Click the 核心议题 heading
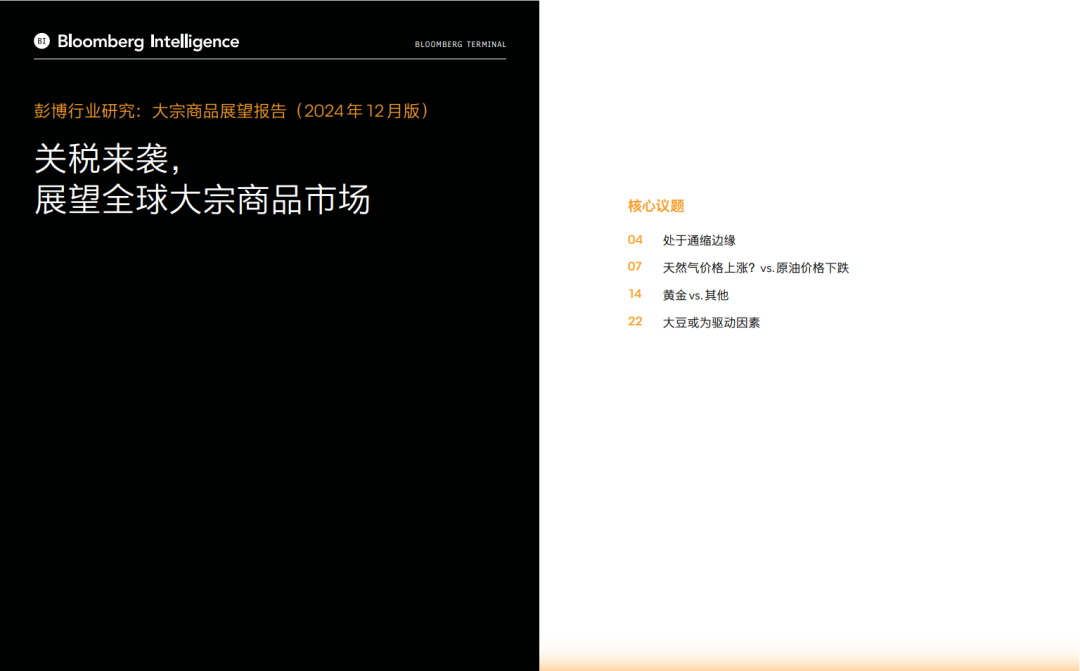This screenshot has width=1080, height=671. pyautogui.click(x=656, y=206)
